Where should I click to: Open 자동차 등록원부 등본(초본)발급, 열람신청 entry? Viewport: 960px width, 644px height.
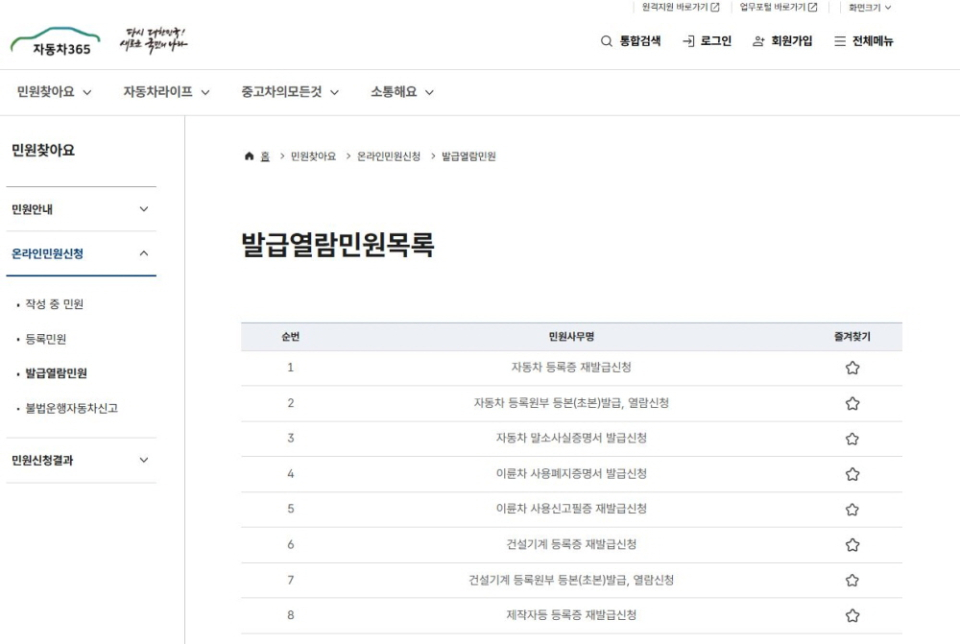571,403
